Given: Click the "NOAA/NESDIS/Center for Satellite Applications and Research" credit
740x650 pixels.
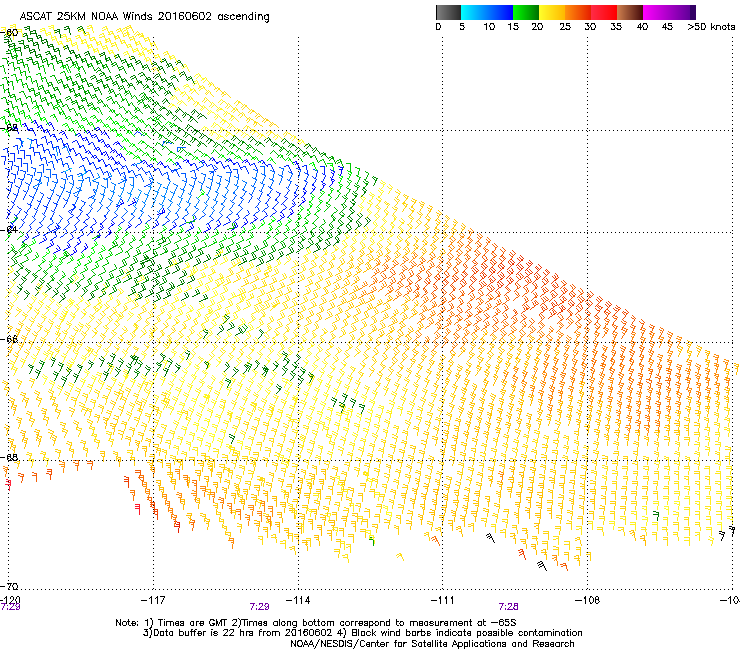Looking at the screenshot, I should [x=432, y=644].
